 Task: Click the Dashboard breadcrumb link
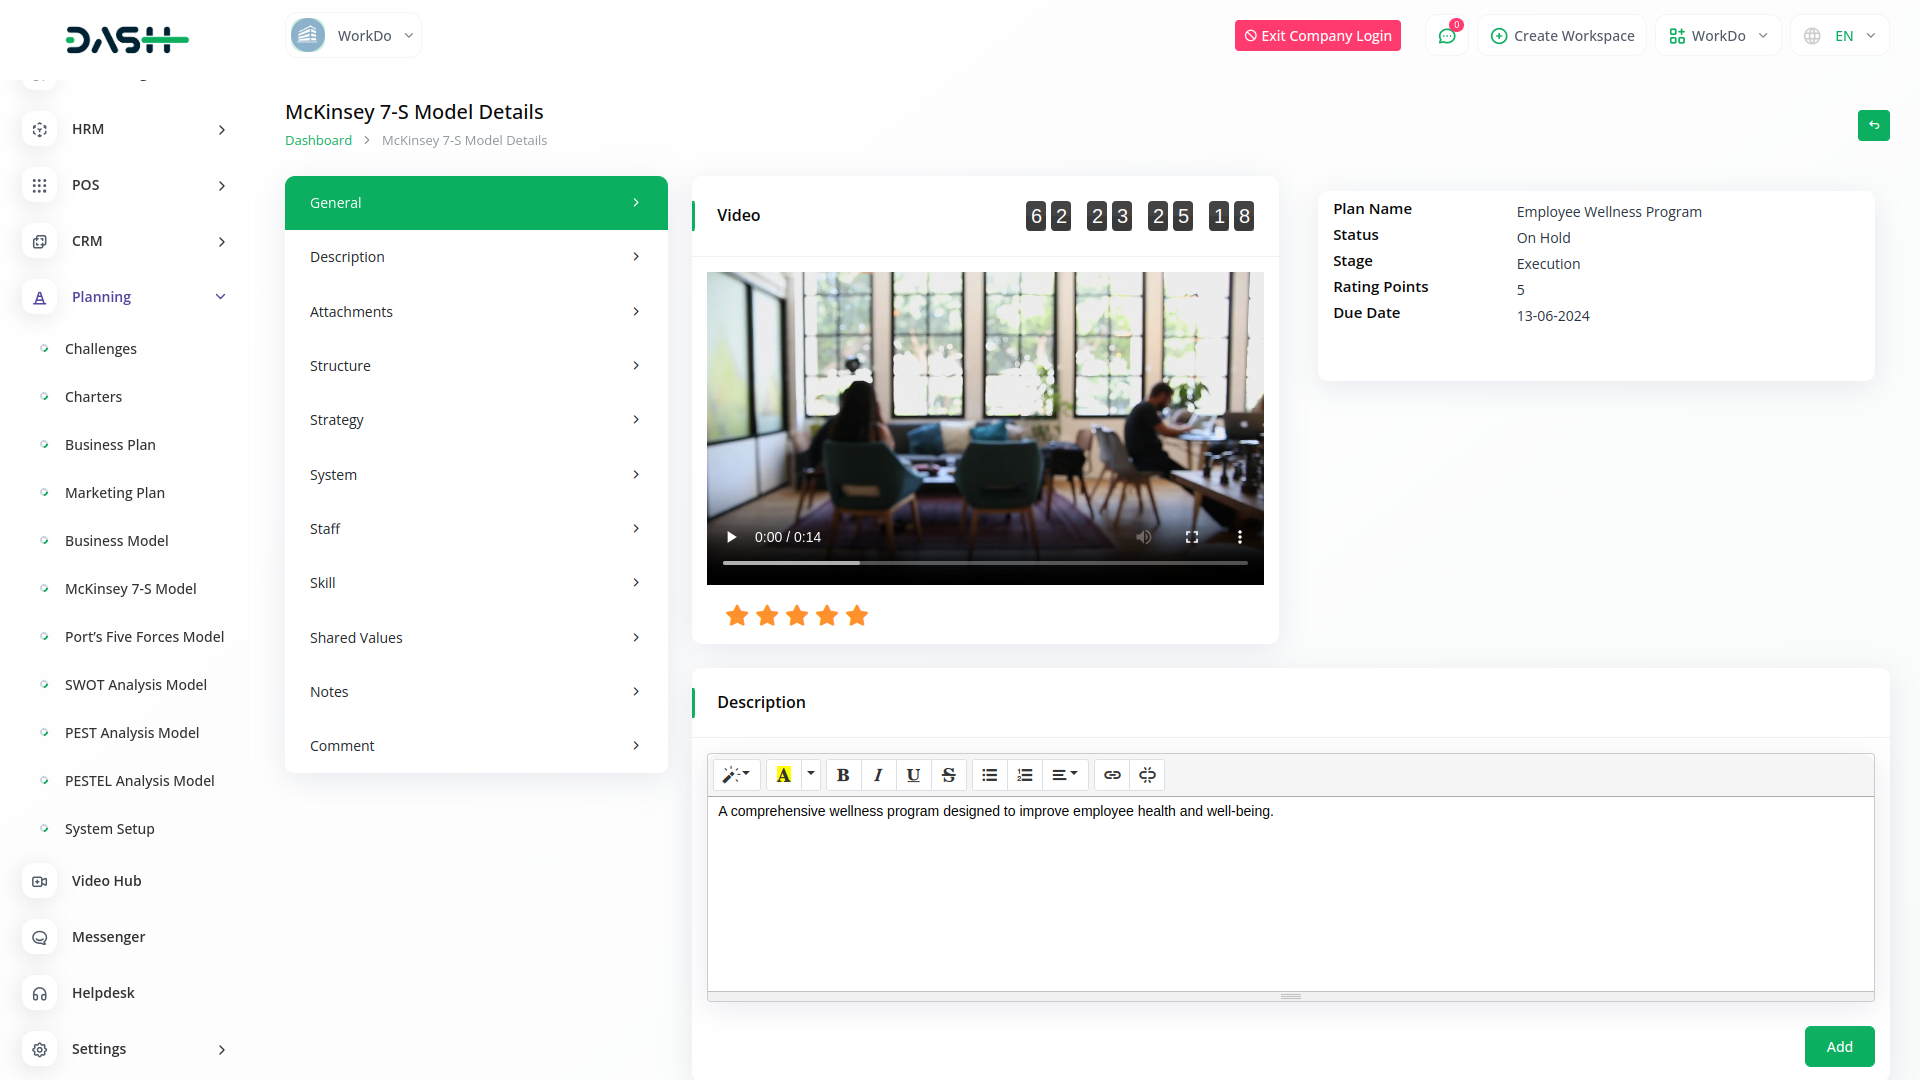(318, 141)
